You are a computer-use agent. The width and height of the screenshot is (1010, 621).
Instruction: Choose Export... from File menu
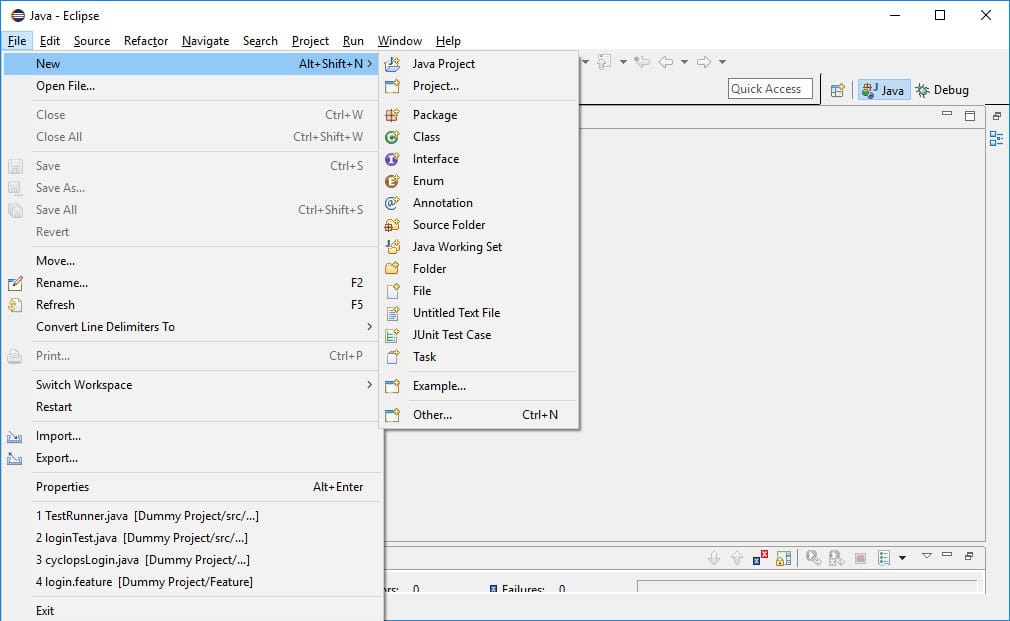point(191,458)
